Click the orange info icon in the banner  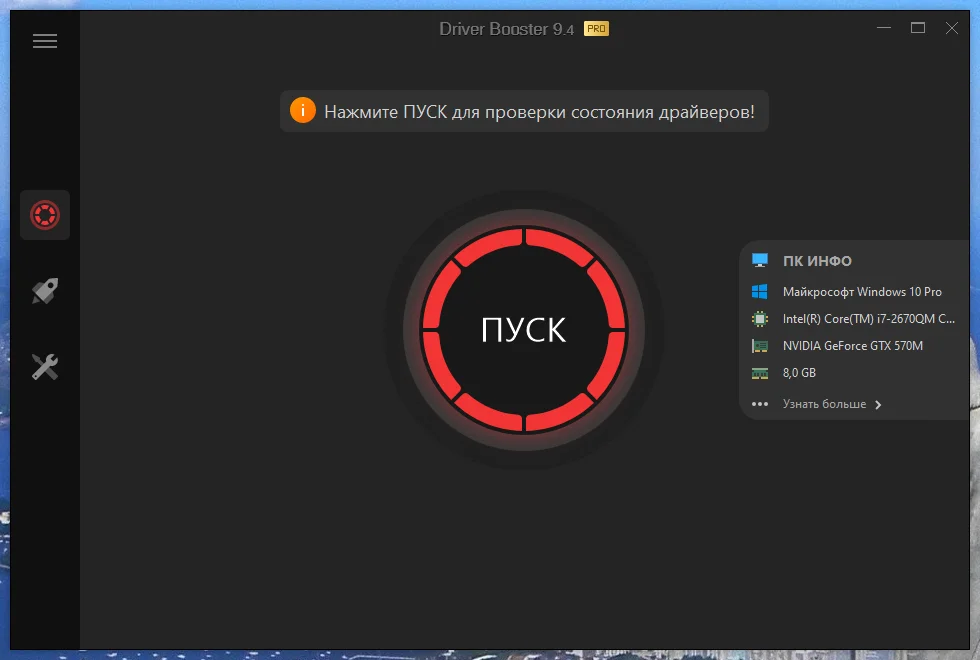click(x=302, y=111)
